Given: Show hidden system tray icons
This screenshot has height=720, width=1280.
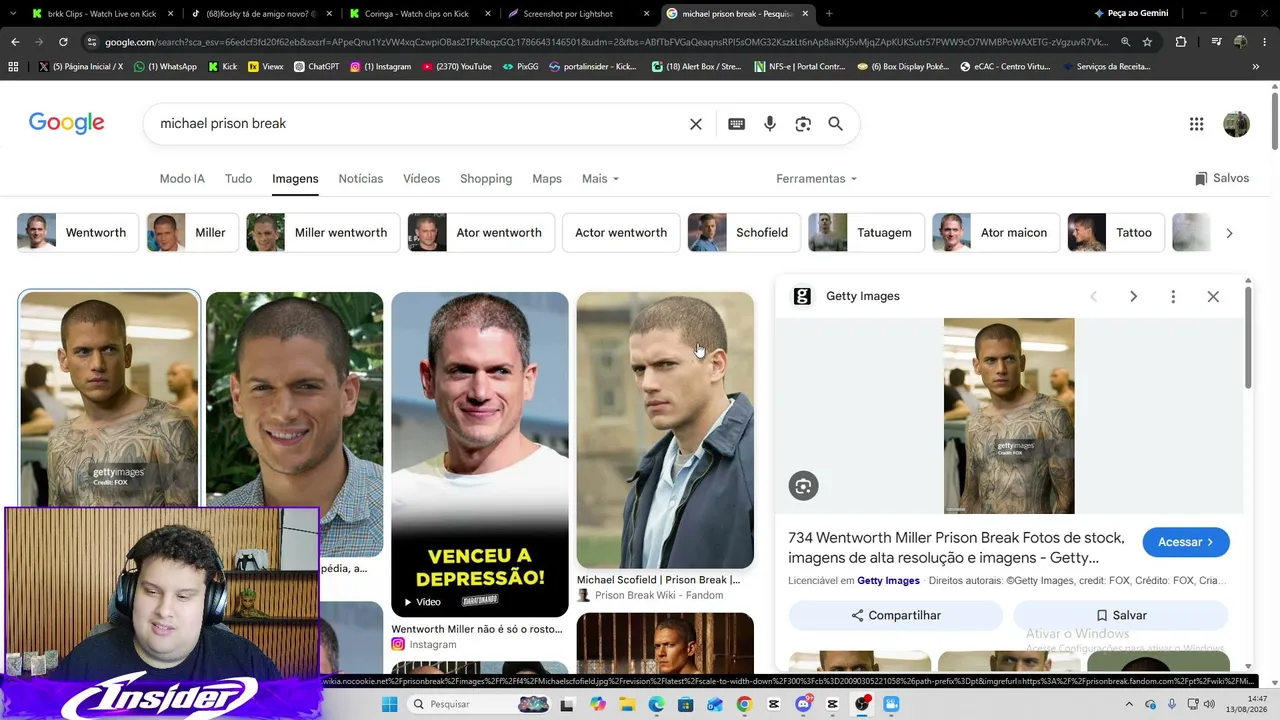Looking at the screenshot, I should point(1129,704).
